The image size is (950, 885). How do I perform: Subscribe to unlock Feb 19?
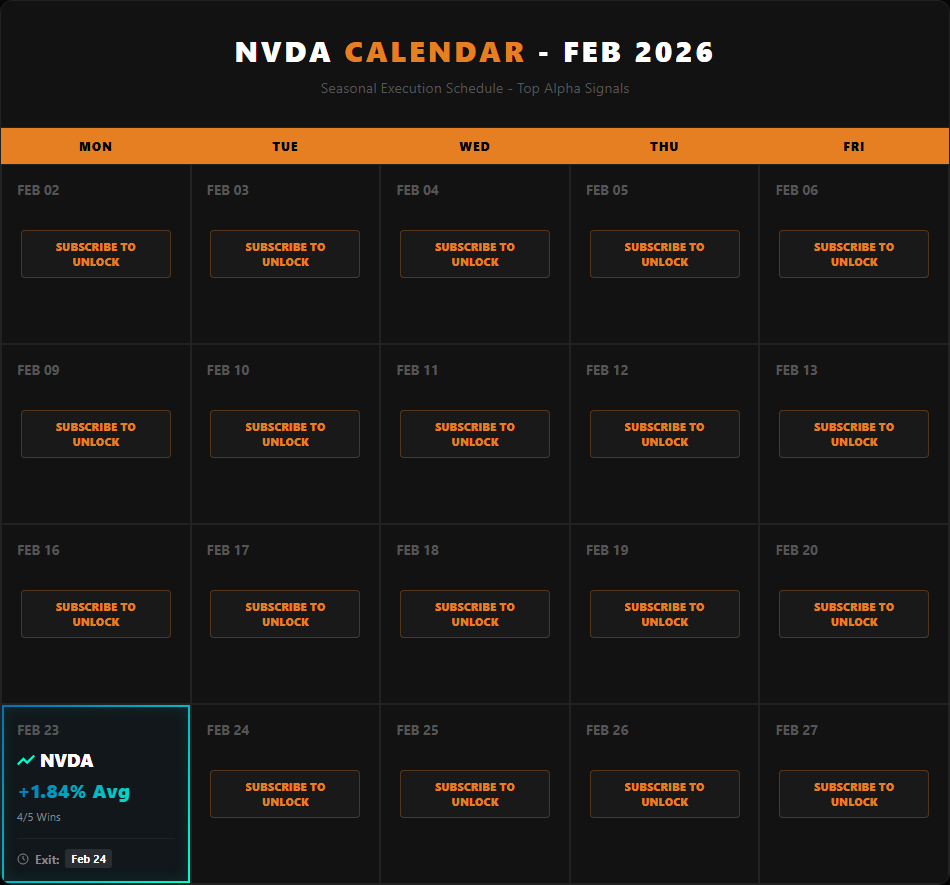coord(664,614)
